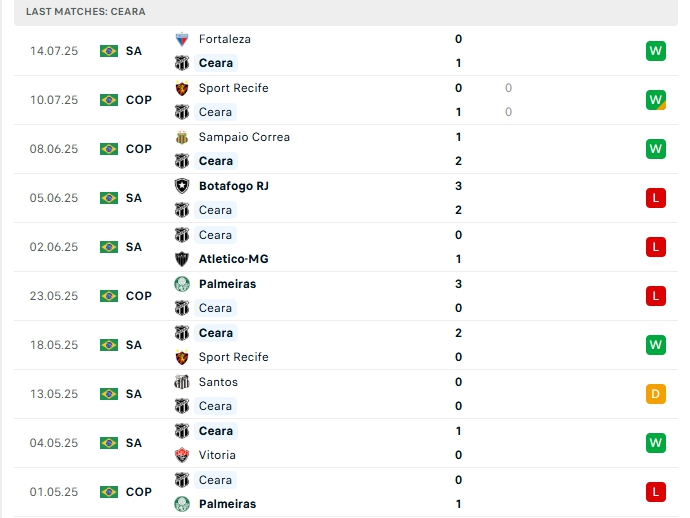Screen dimensions: 690x518
Task: Open the Sampaio Correa team link
Action: pyautogui.click(x=244, y=137)
